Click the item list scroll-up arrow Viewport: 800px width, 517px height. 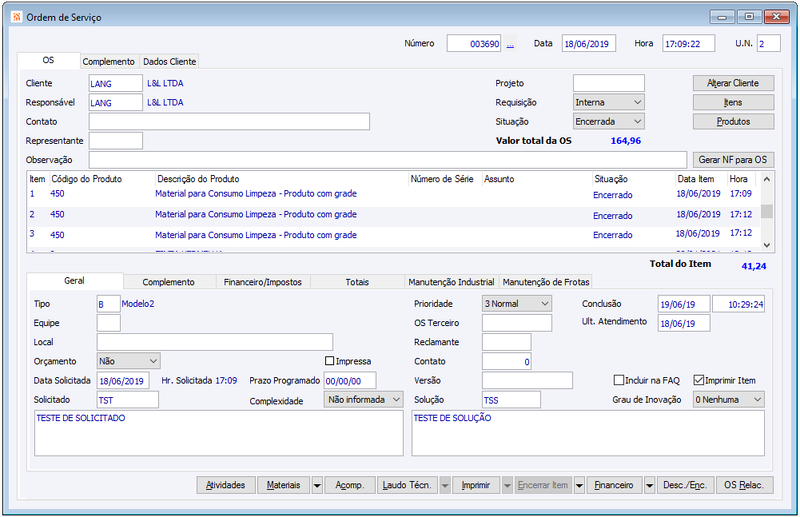[x=766, y=179]
